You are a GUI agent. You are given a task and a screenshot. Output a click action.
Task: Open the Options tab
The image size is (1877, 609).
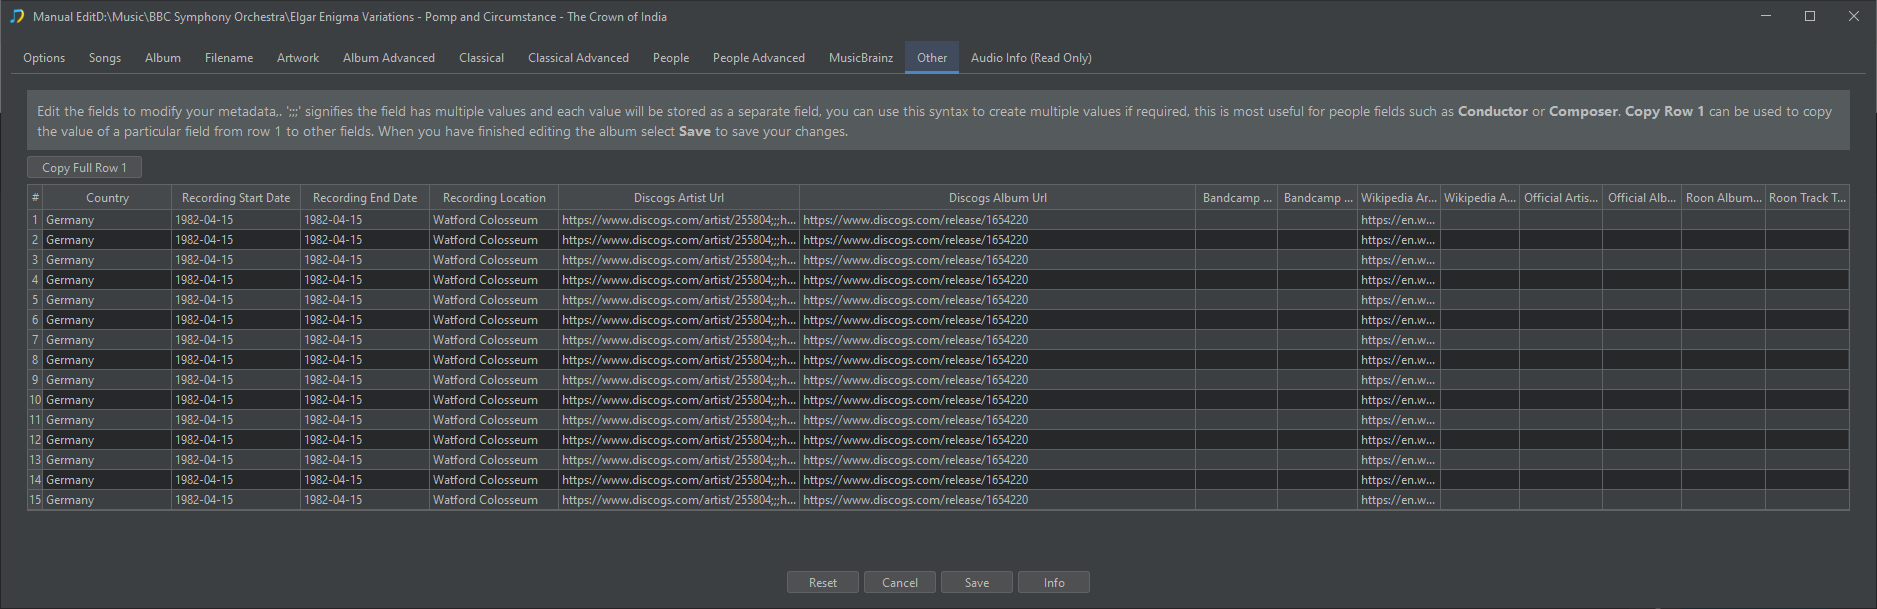44,58
